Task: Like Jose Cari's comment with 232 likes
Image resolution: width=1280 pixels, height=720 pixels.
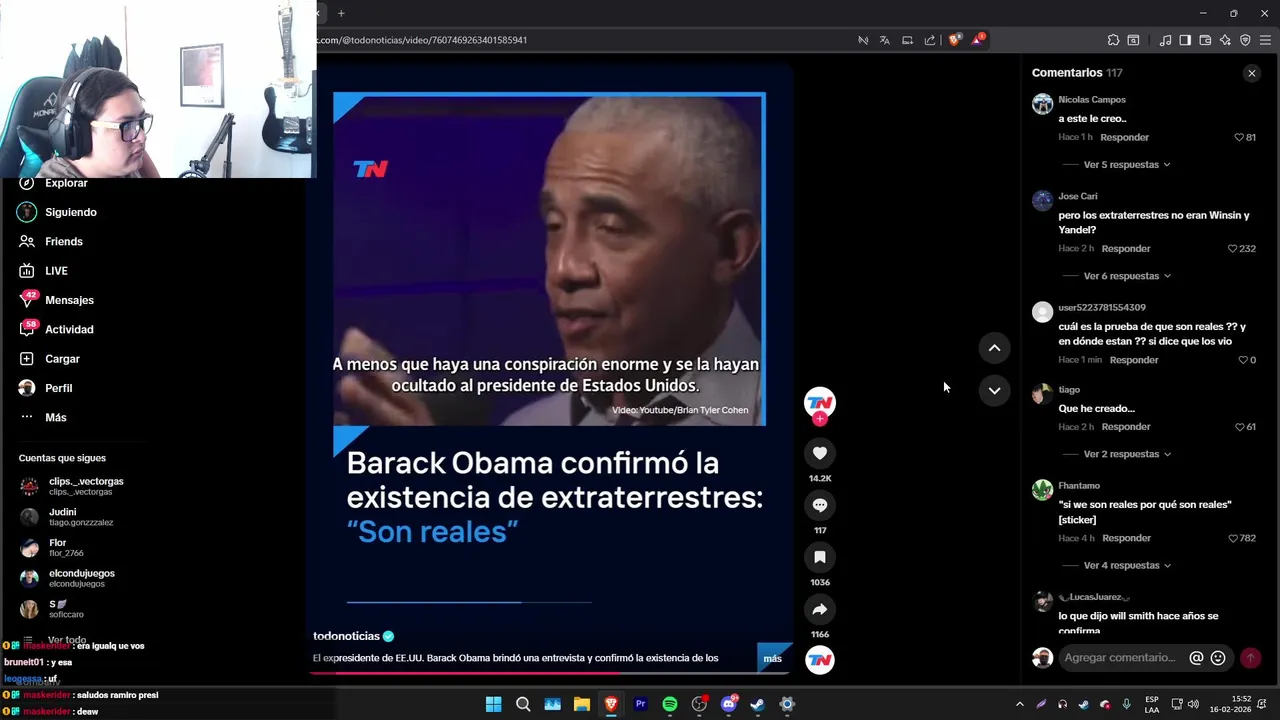Action: click(1232, 249)
